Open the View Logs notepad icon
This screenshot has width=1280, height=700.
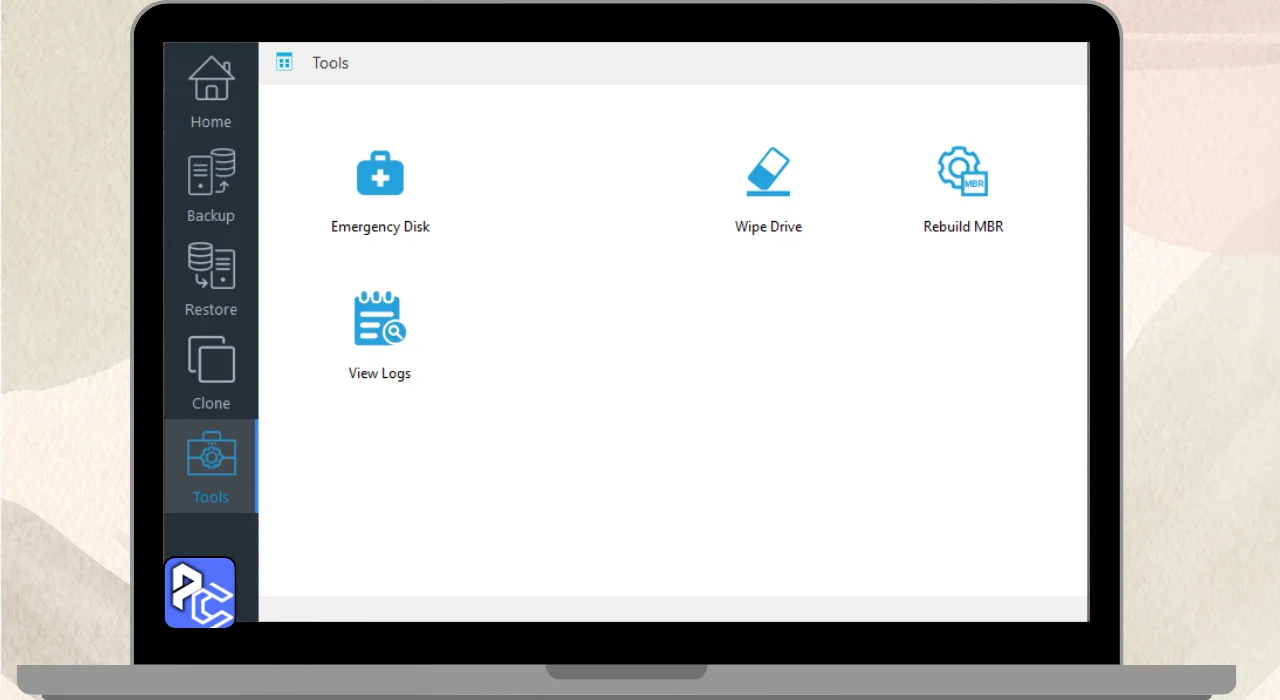380,319
